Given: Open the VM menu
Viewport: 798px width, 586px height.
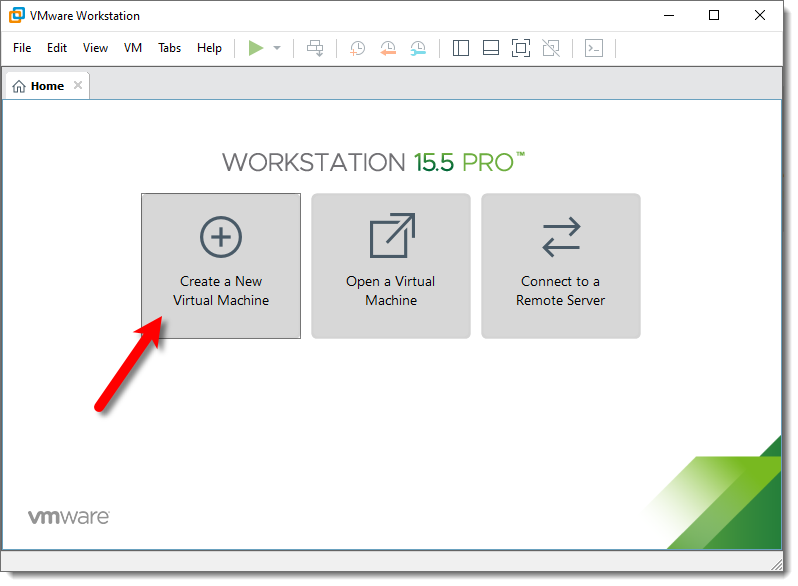Looking at the screenshot, I should 133,48.
